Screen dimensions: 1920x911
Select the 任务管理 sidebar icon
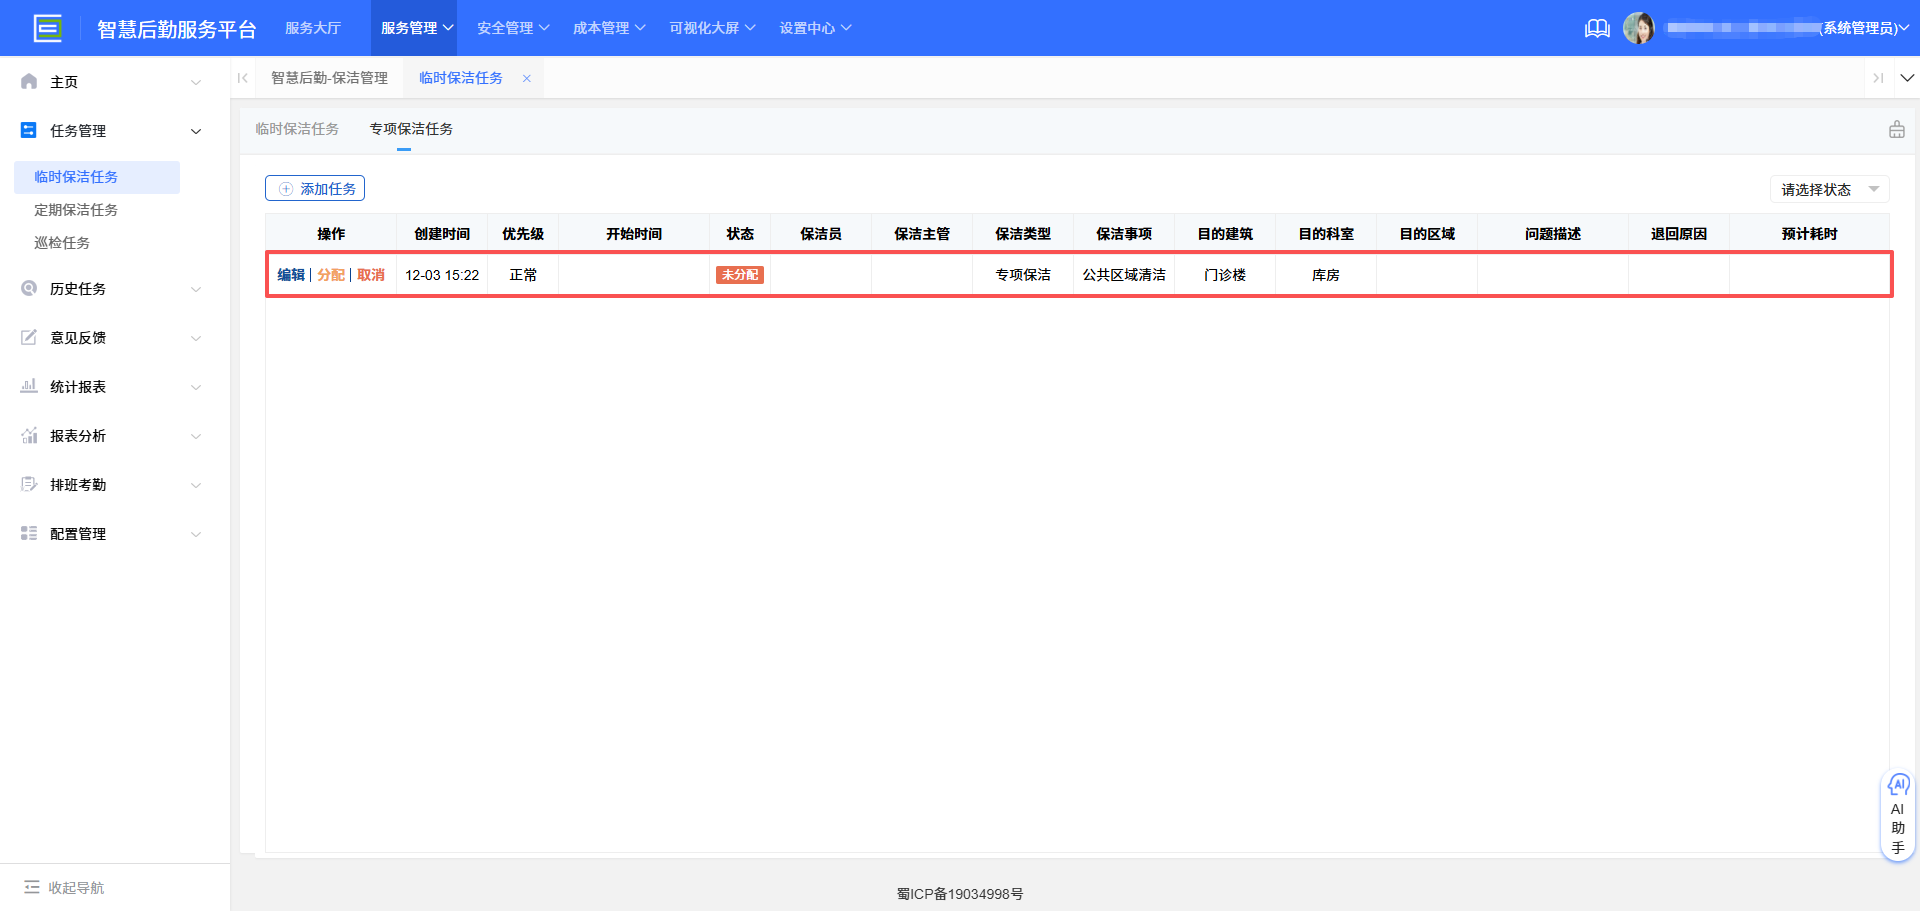pos(28,130)
